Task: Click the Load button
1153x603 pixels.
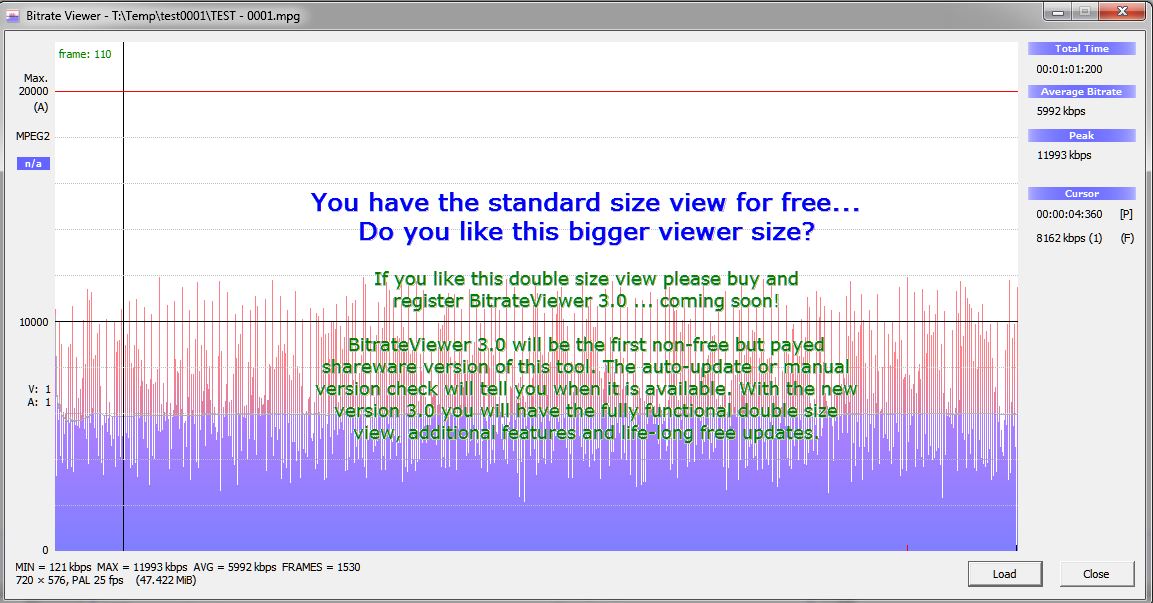Action: pyautogui.click(x=1004, y=574)
